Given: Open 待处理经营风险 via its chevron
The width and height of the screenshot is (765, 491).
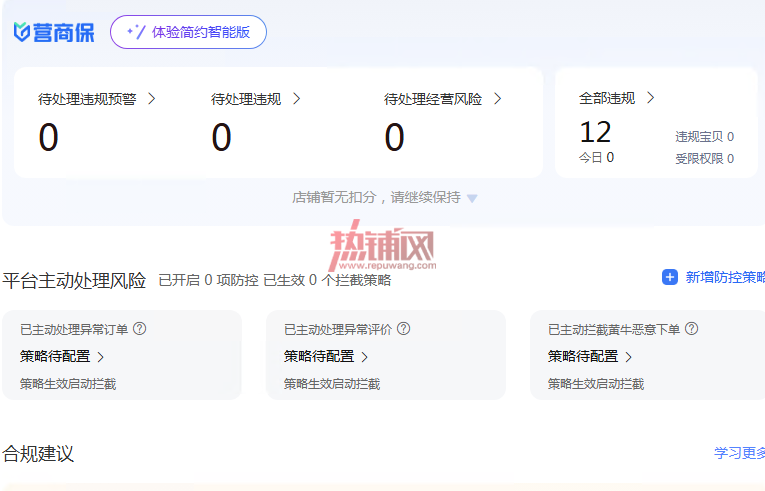Looking at the screenshot, I should click(x=498, y=99).
